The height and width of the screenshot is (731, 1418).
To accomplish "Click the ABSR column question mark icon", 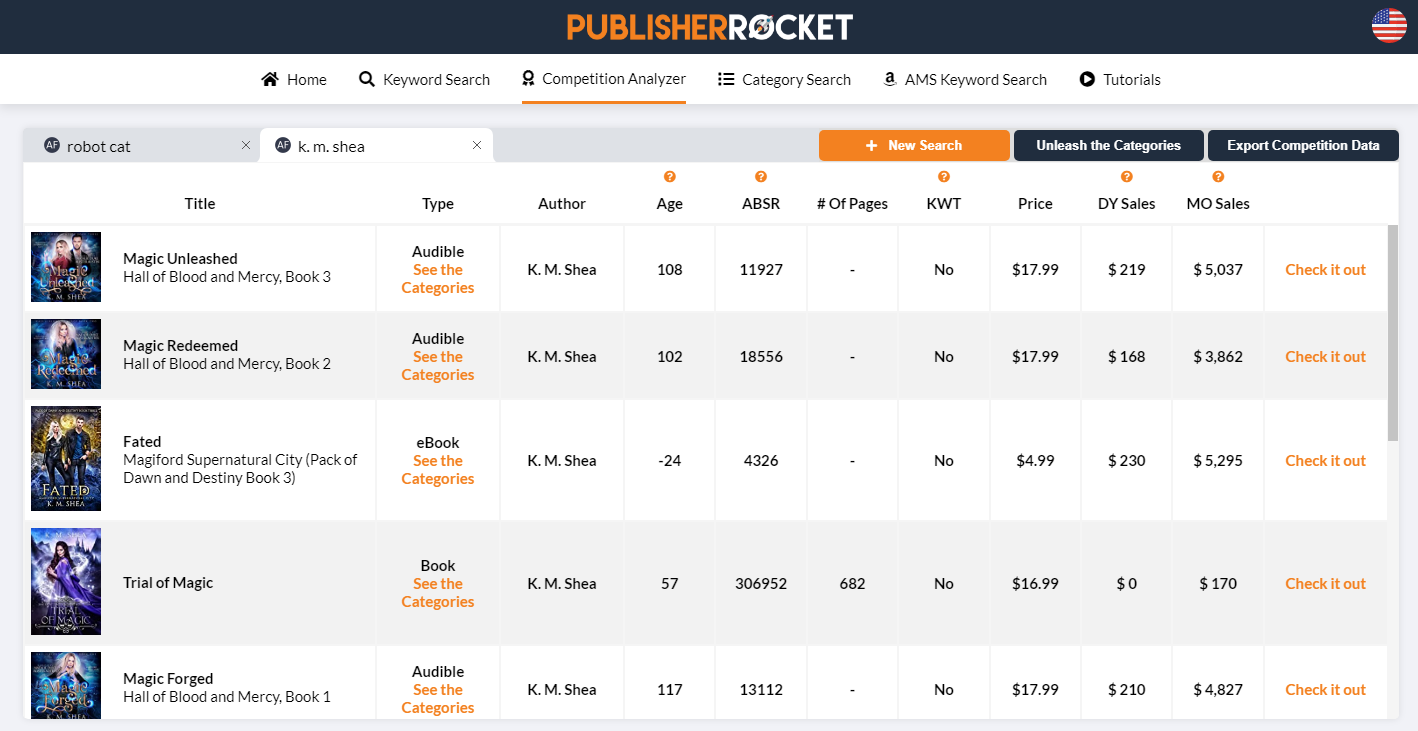I will [761, 176].
